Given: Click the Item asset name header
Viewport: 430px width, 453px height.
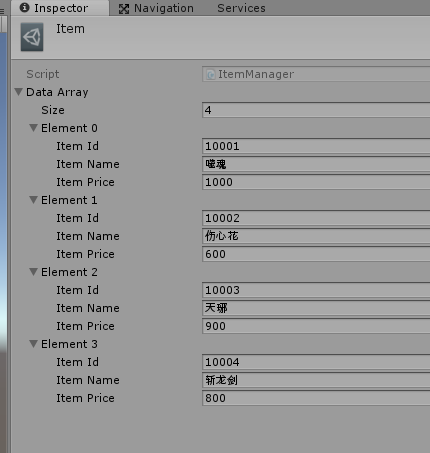Looking at the screenshot, I should (70, 29).
